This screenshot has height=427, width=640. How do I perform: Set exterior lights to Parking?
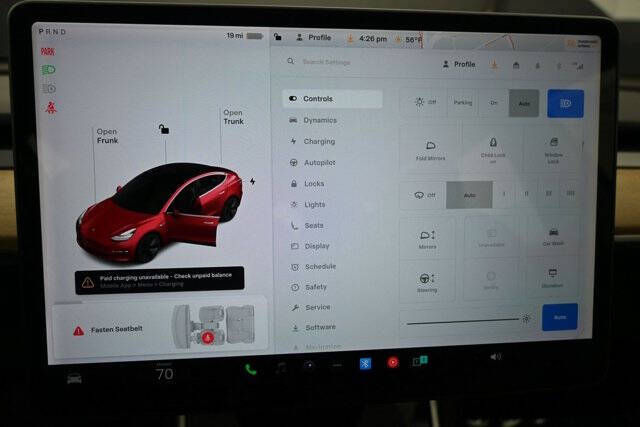click(x=463, y=102)
